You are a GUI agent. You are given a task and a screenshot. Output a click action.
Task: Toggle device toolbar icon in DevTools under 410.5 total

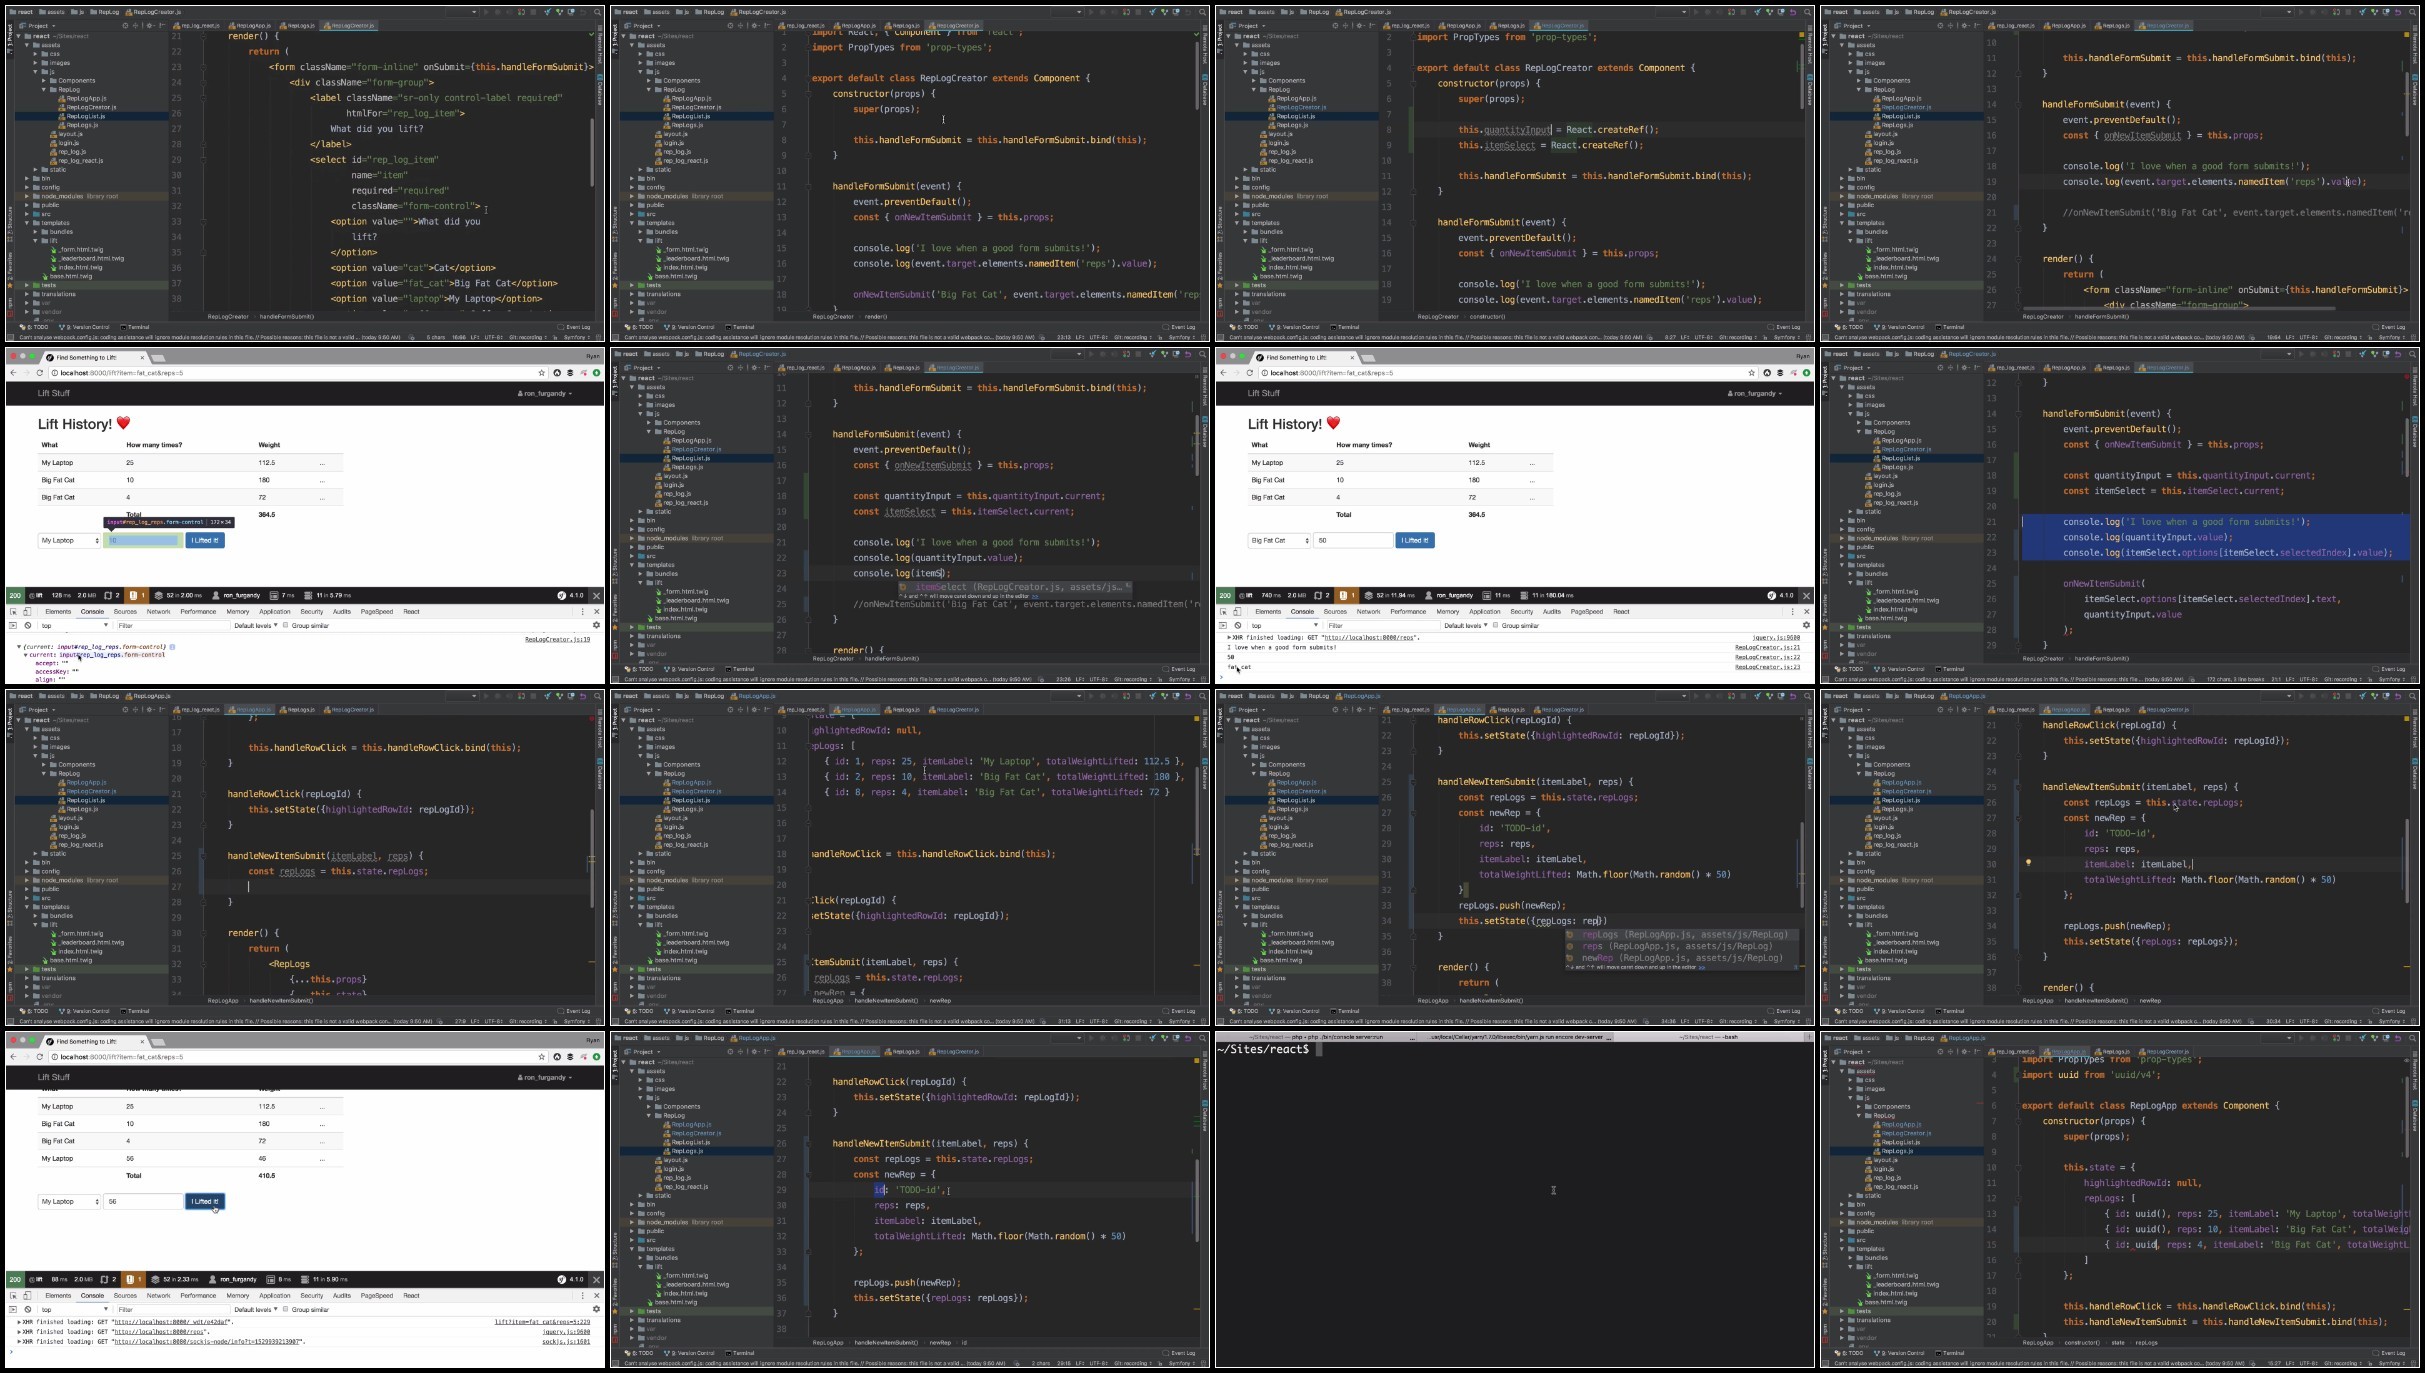(27, 1295)
